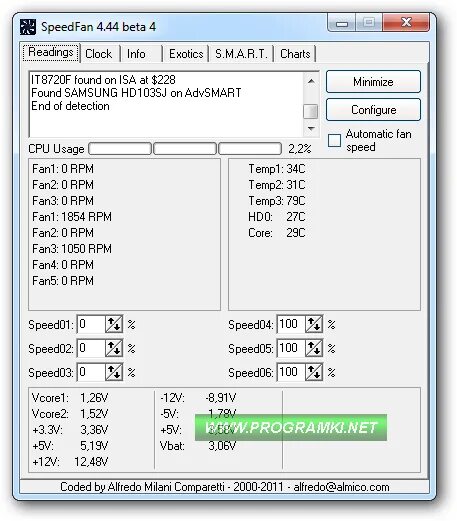Switch to the Exotics tab
The width and height of the screenshot is (457, 521).
coord(186,54)
